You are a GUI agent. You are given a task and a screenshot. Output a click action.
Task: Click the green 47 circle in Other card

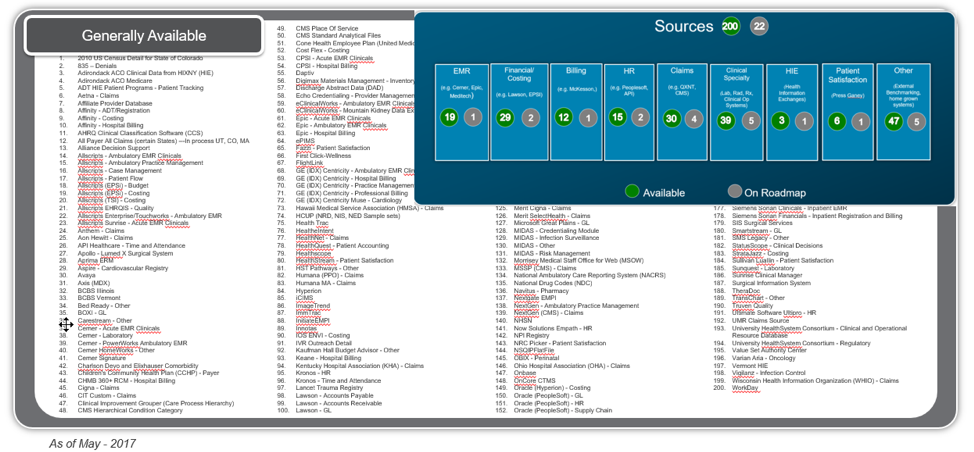coord(894,121)
